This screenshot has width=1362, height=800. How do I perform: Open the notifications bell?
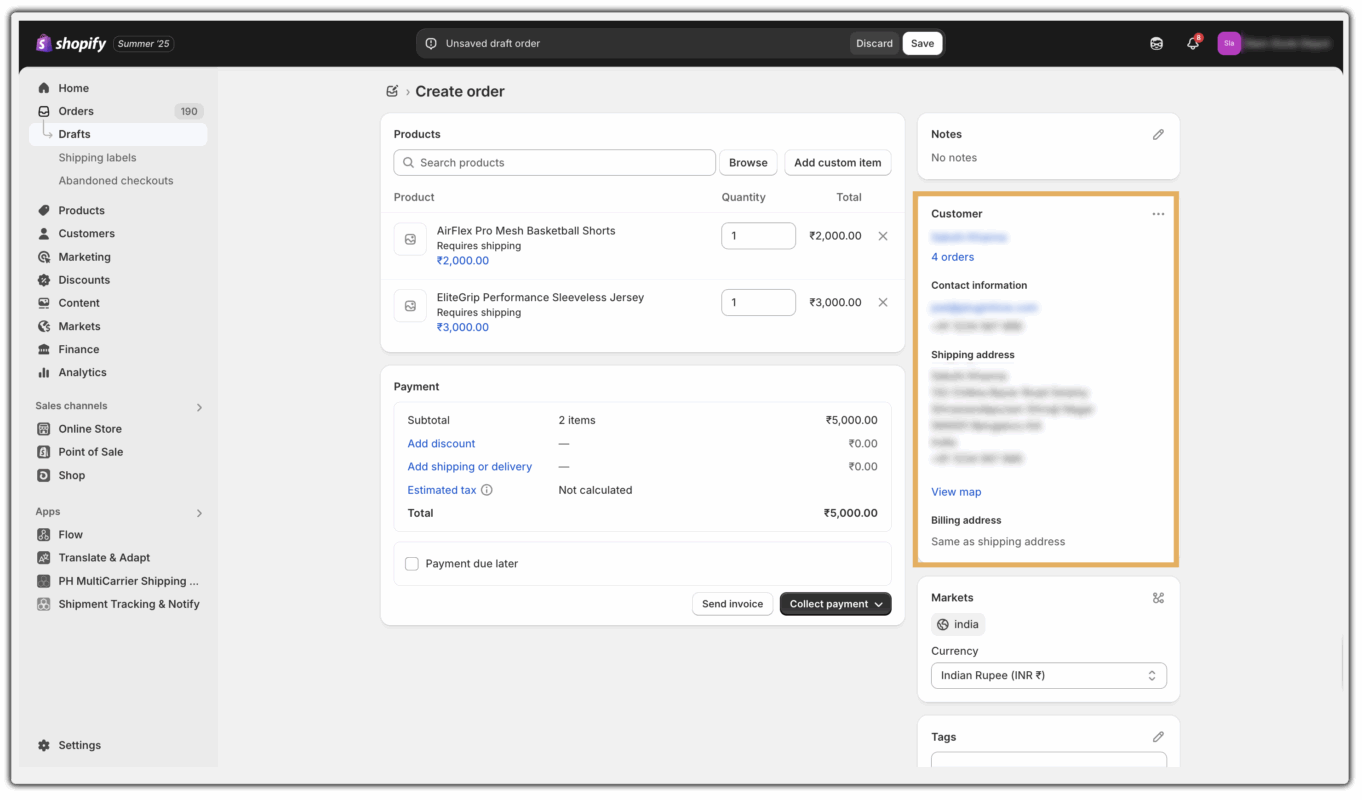pos(1193,43)
